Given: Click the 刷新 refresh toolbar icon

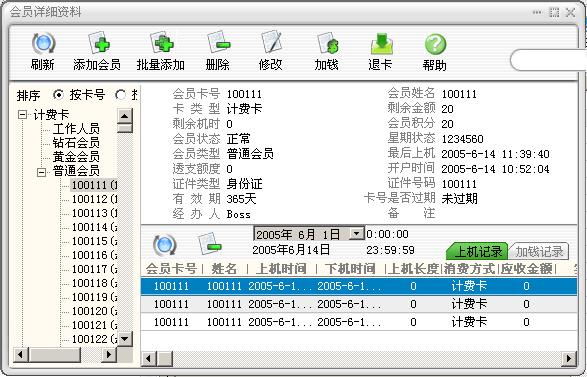Looking at the screenshot, I should (43, 44).
